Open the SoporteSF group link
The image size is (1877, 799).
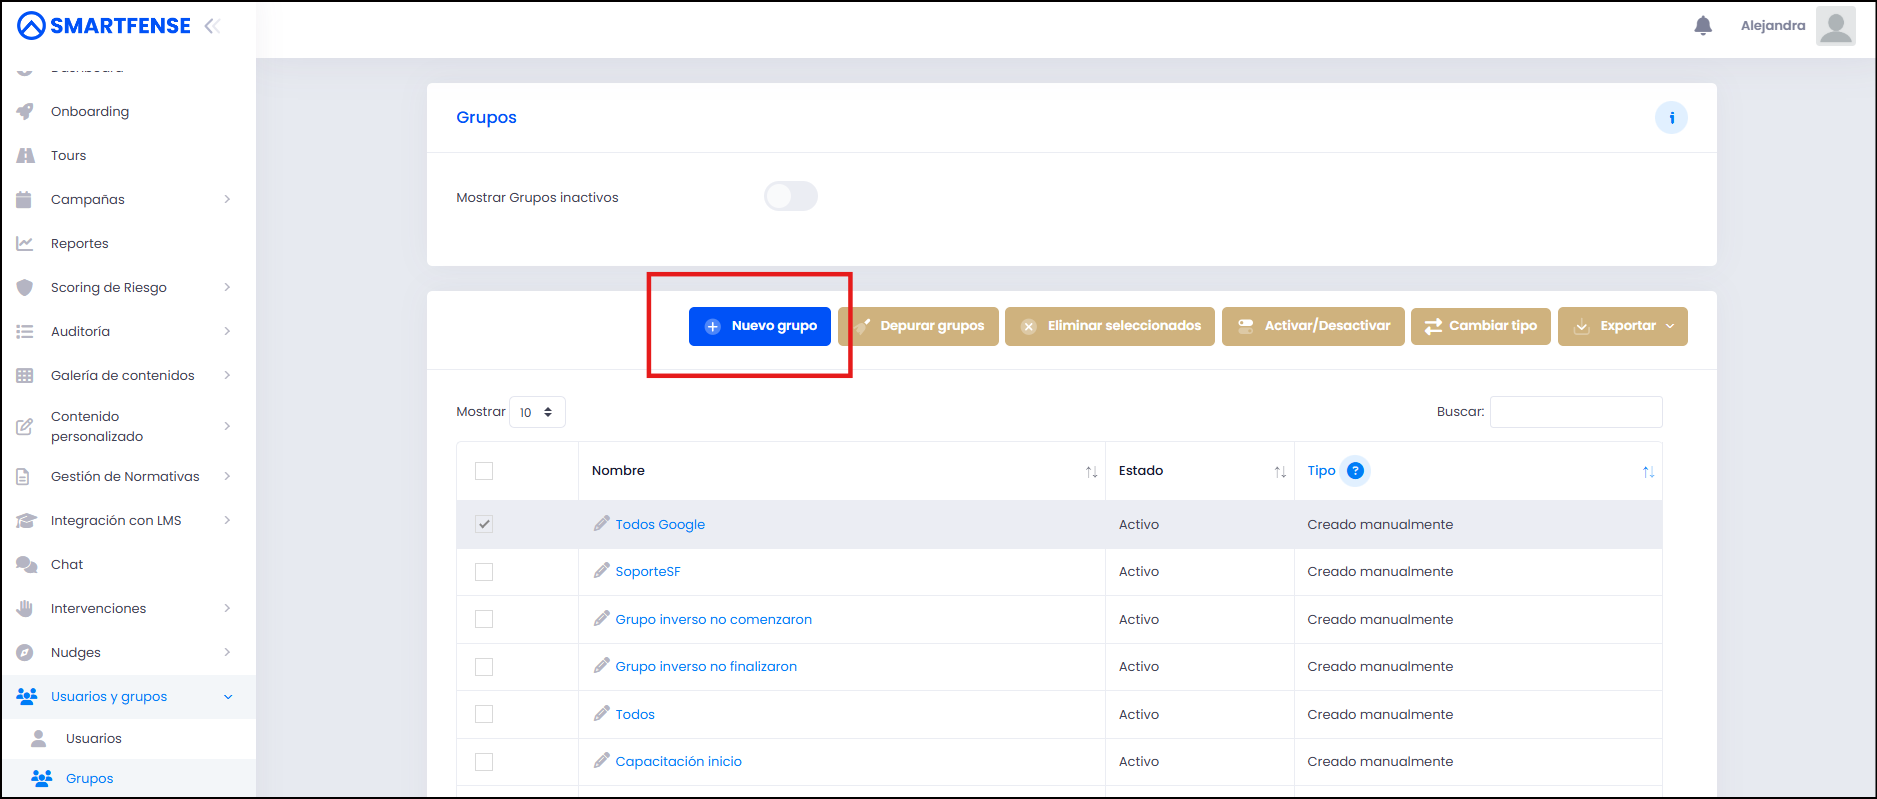click(x=648, y=571)
